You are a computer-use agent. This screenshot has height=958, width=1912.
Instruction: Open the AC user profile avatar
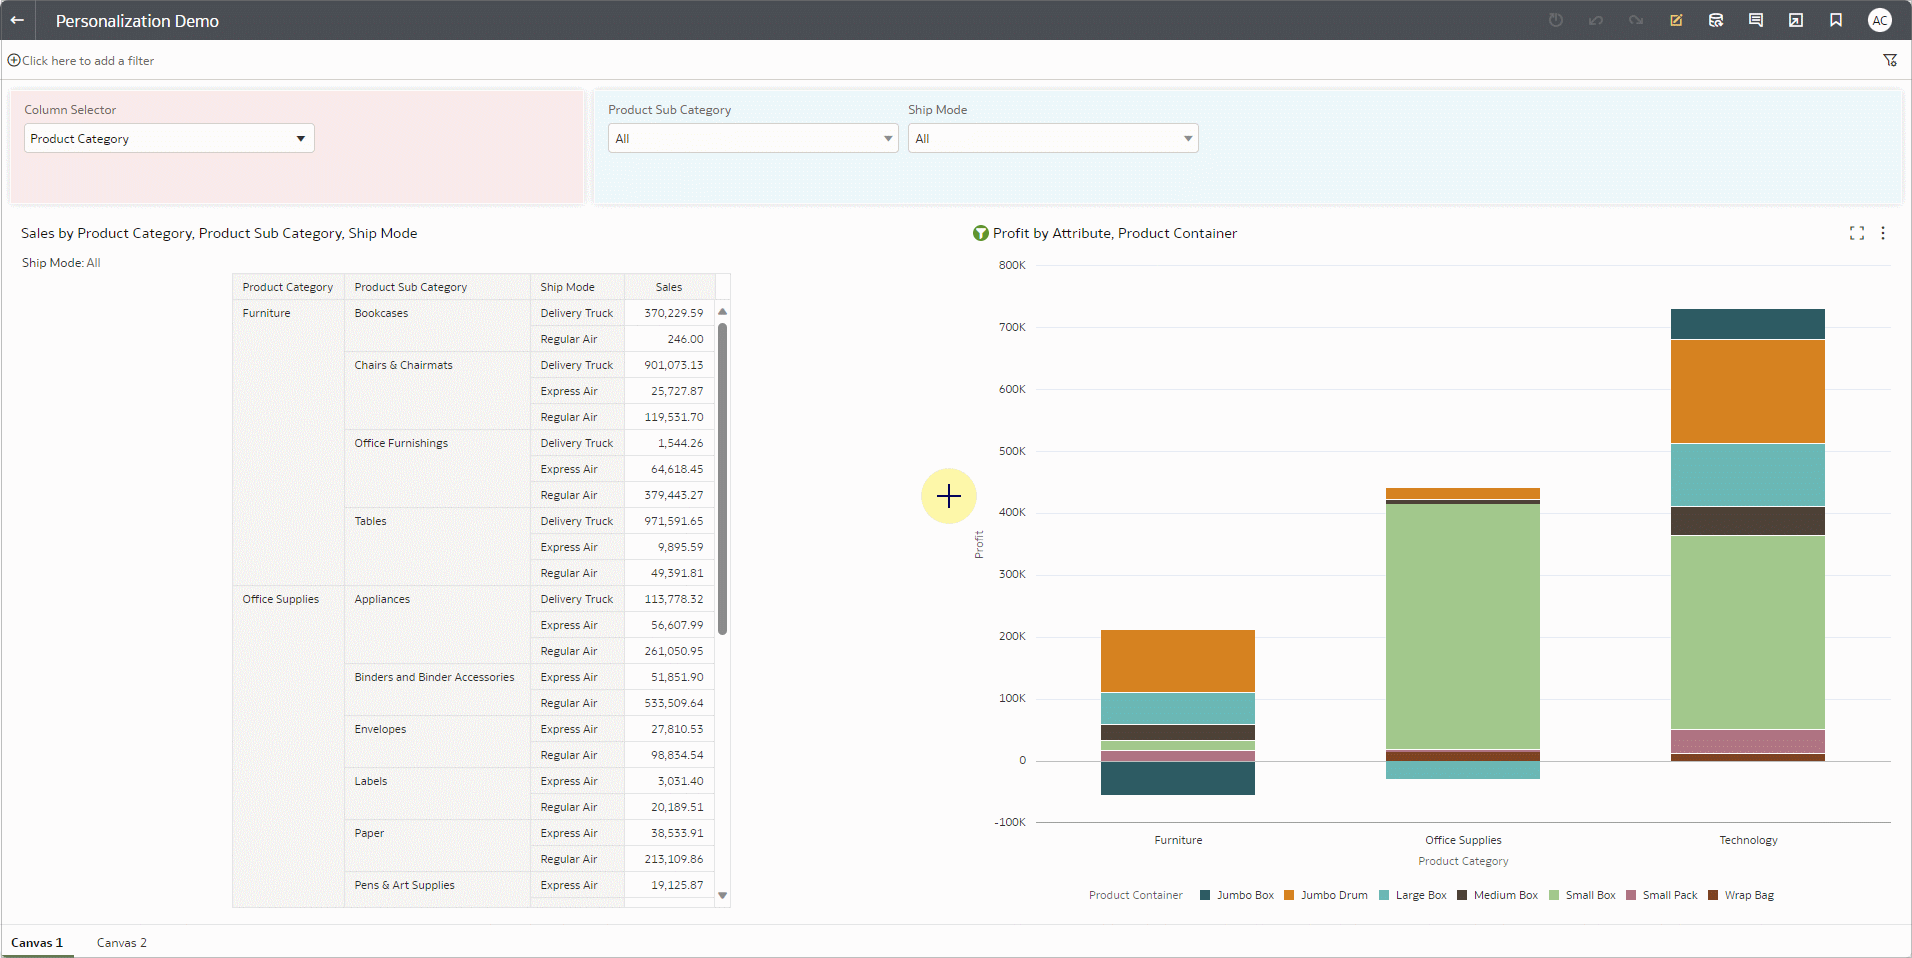click(1880, 20)
